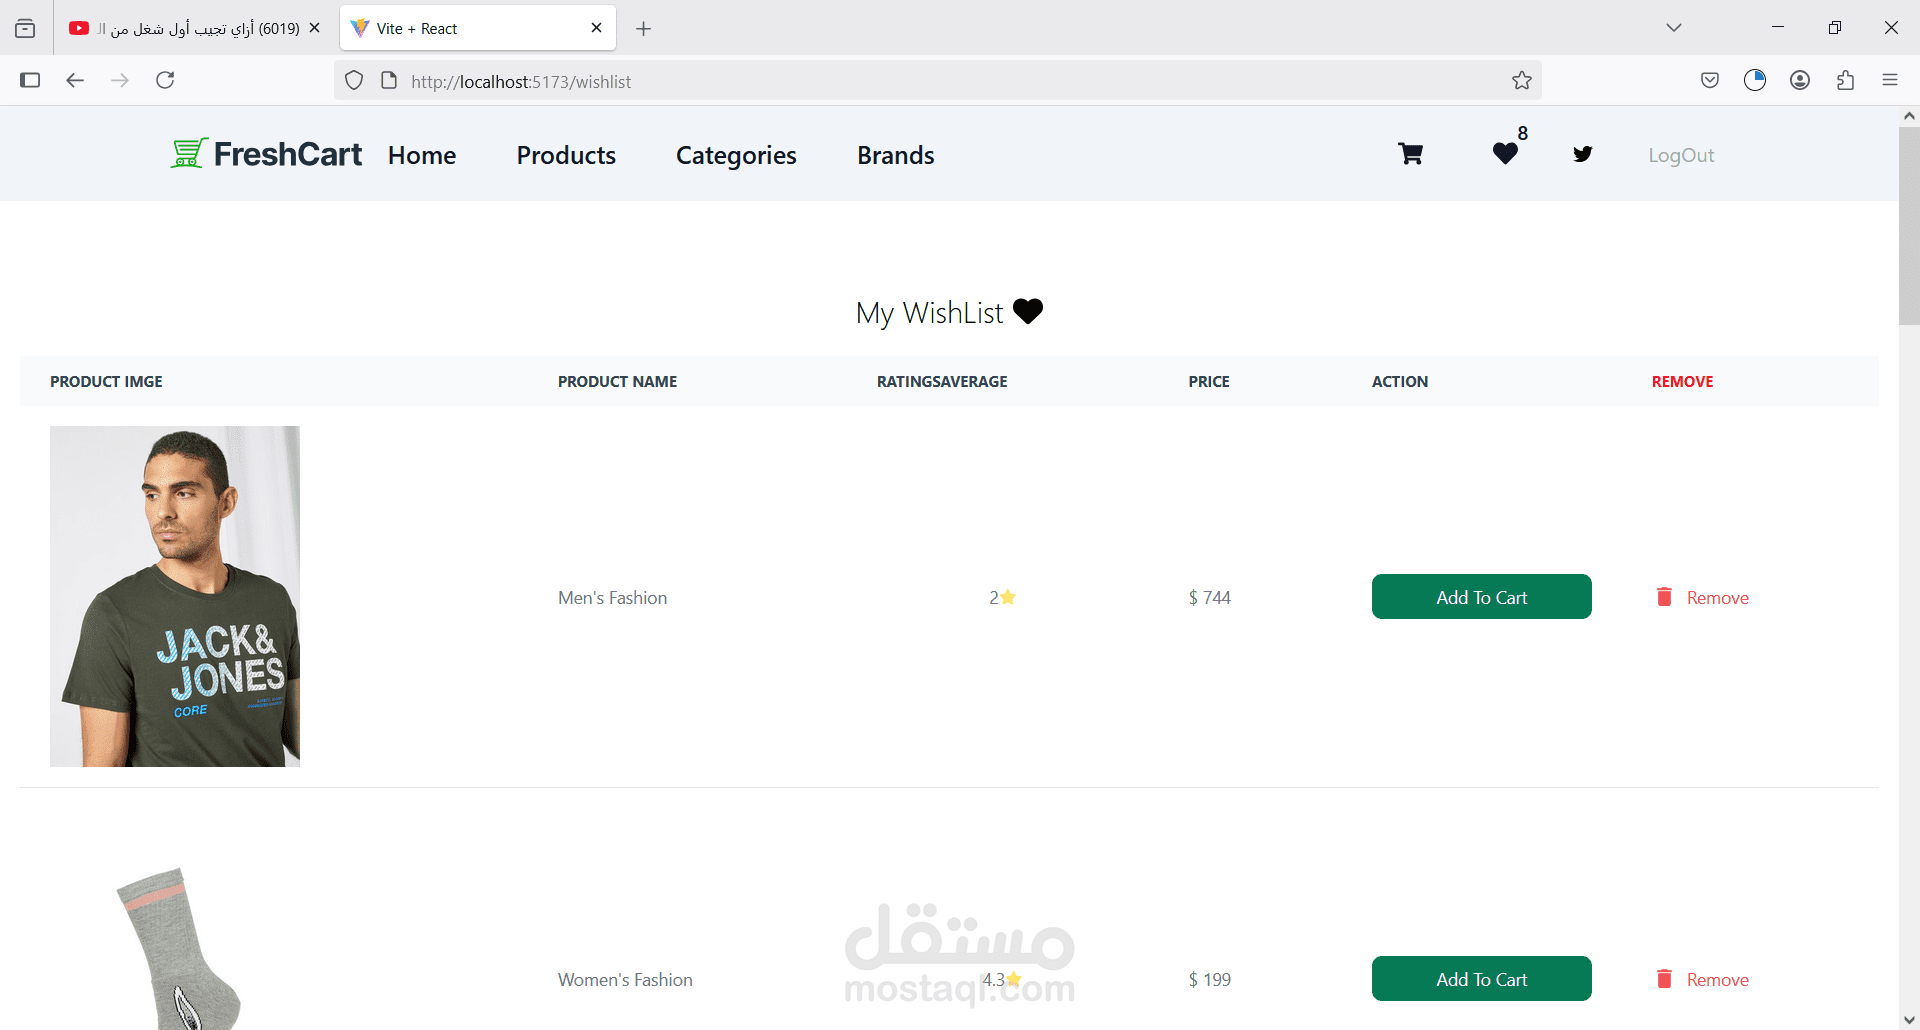
Task: Close the Vite + React tab
Action: point(596,28)
